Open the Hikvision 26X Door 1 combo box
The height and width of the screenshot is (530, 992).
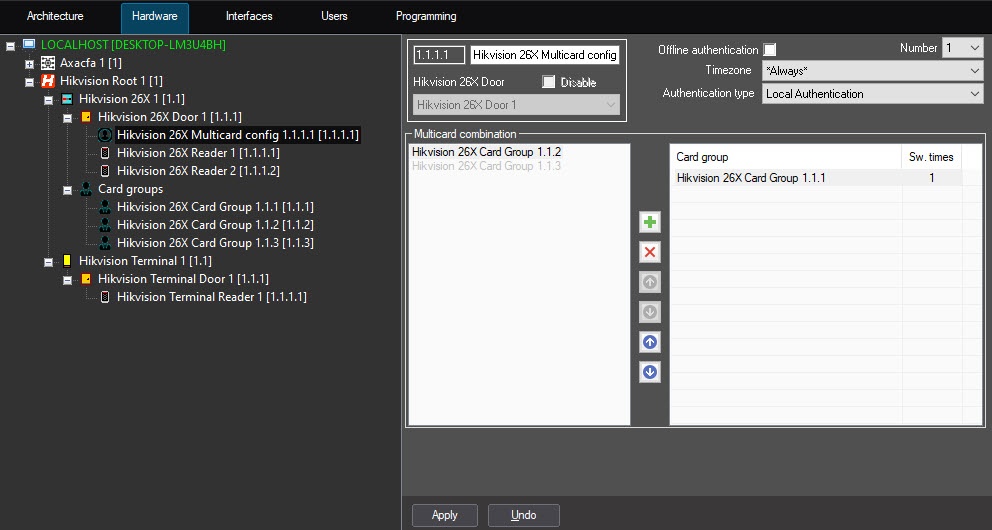tap(516, 105)
